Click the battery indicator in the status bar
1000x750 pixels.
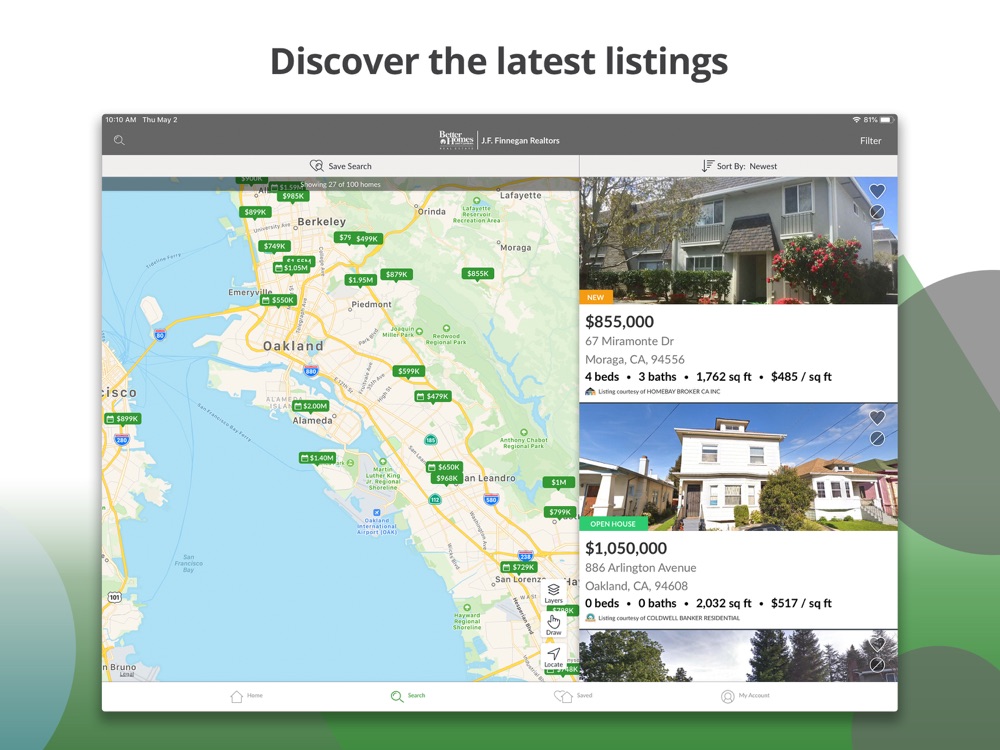pyautogui.click(x=888, y=120)
